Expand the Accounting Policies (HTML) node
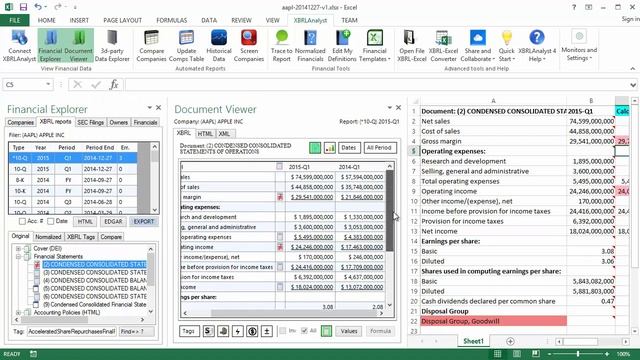 (18, 313)
